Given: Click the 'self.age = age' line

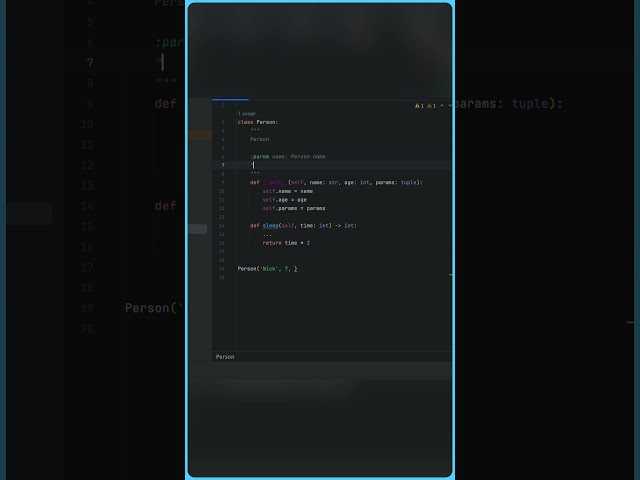Looking at the screenshot, I should click(284, 200).
